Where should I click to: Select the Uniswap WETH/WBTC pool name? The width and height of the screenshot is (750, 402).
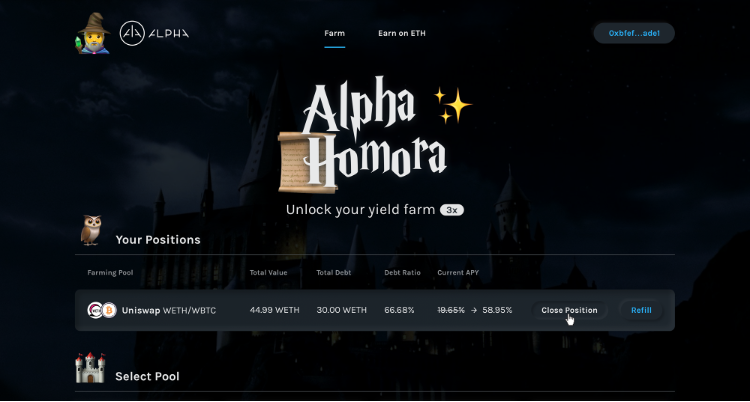169,311
